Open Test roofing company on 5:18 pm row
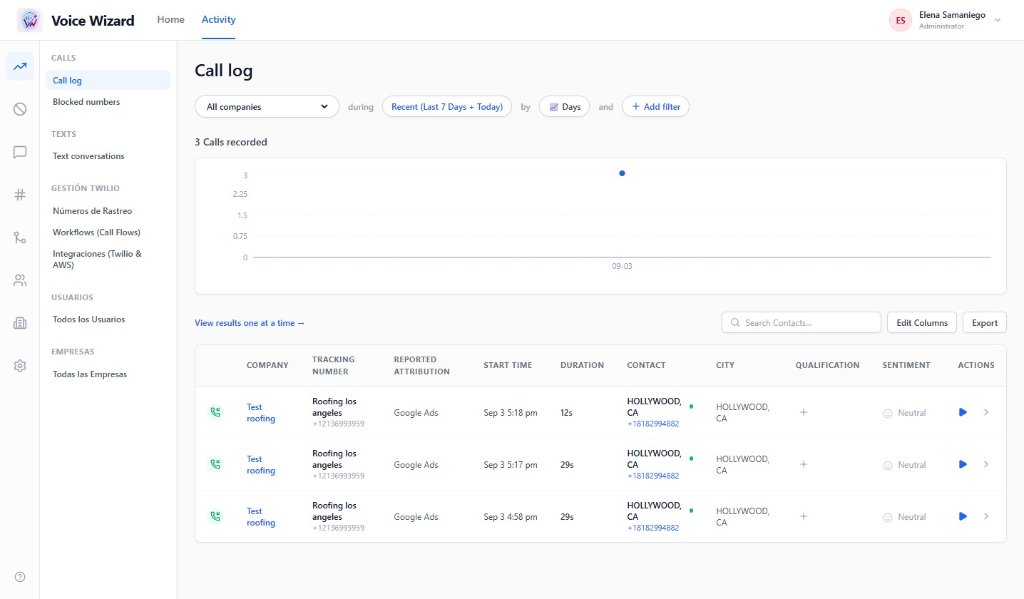 point(261,413)
